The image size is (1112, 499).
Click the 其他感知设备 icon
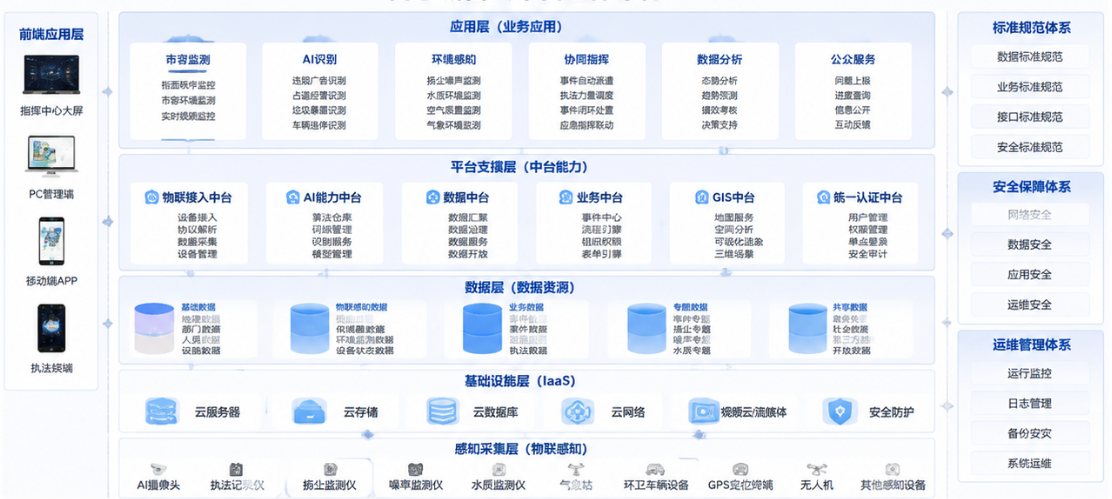(x=892, y=469)
